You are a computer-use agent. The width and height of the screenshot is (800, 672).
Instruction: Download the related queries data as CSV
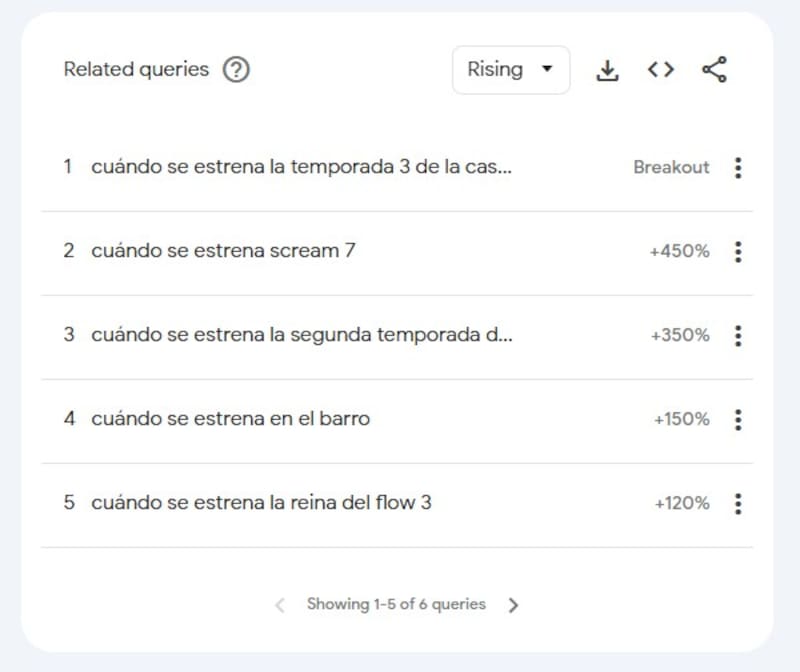coord(607,70)
